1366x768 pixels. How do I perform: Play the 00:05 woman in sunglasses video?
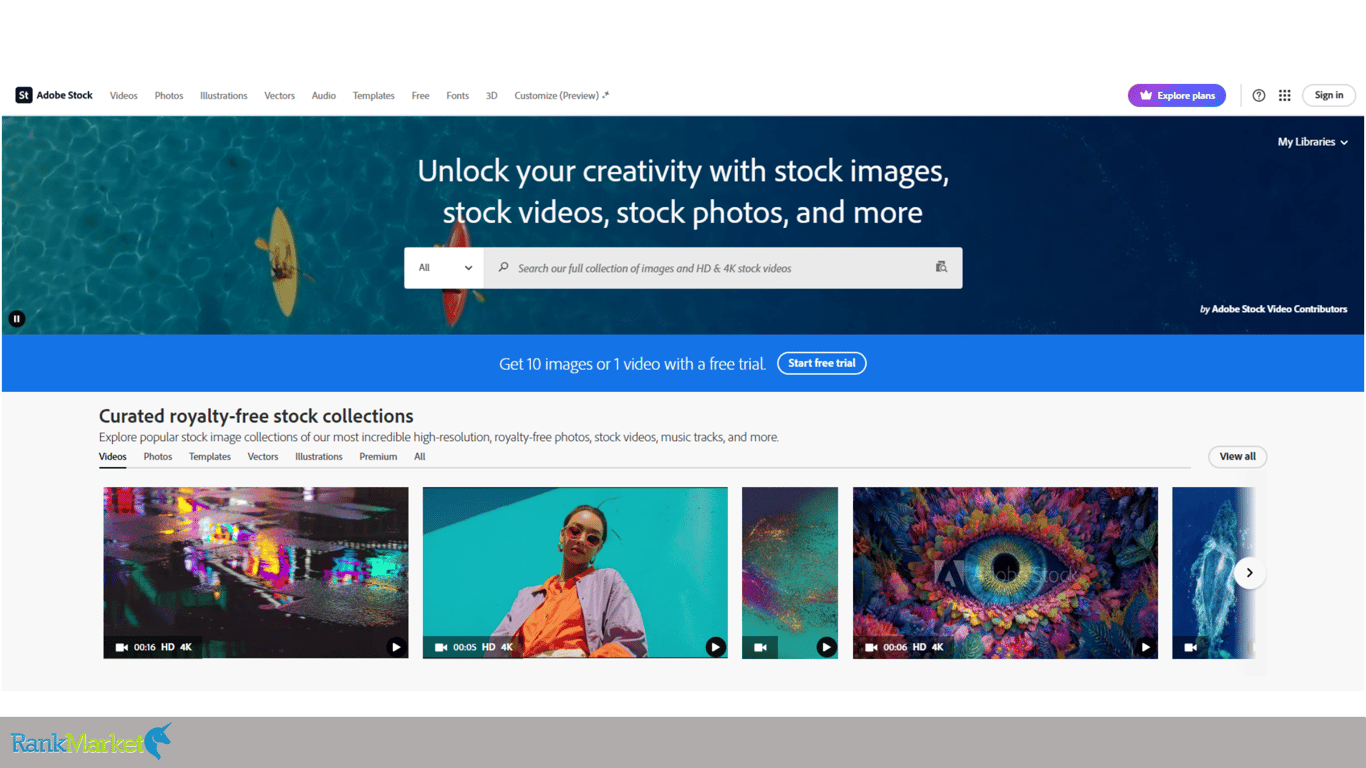click(x=715, y=647)
